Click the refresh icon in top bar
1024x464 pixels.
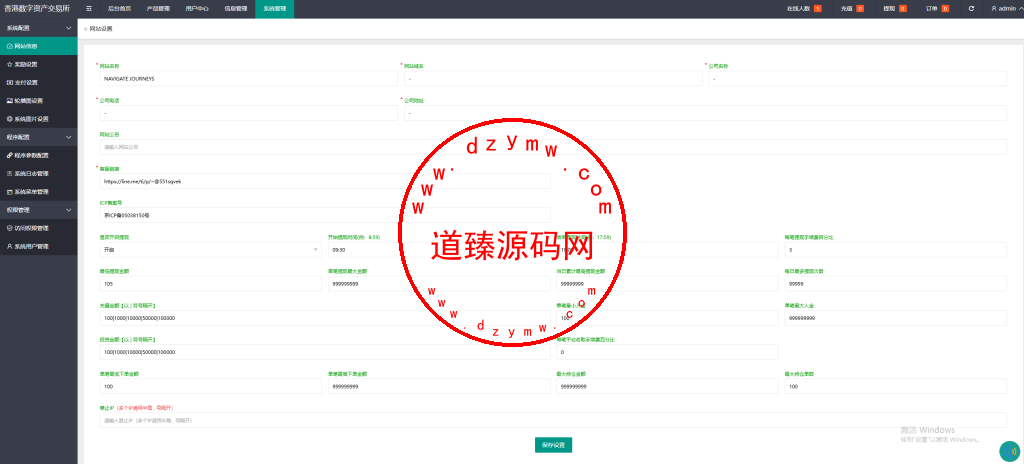click(971, 8)
